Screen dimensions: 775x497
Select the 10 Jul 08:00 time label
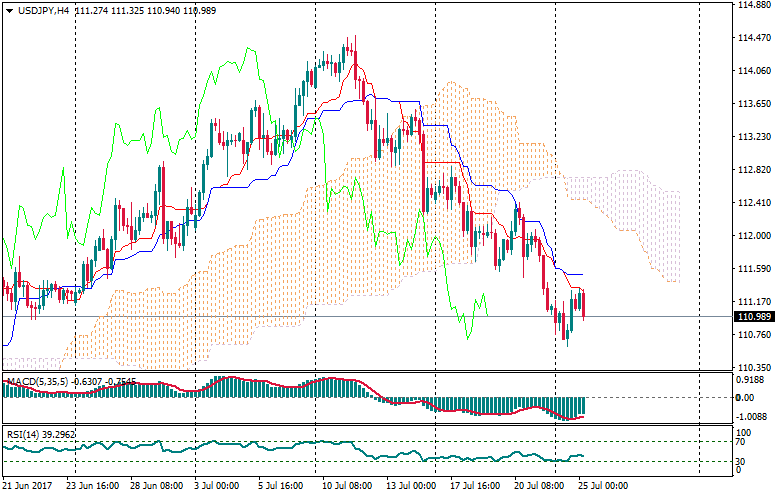(x=345, y=485)
